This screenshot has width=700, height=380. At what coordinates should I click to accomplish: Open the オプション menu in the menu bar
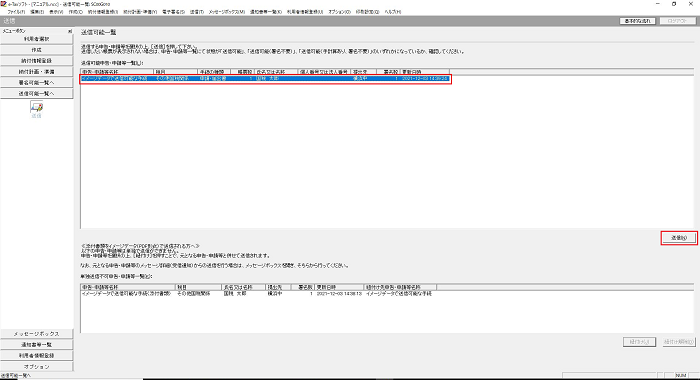[x=340, y=12]
